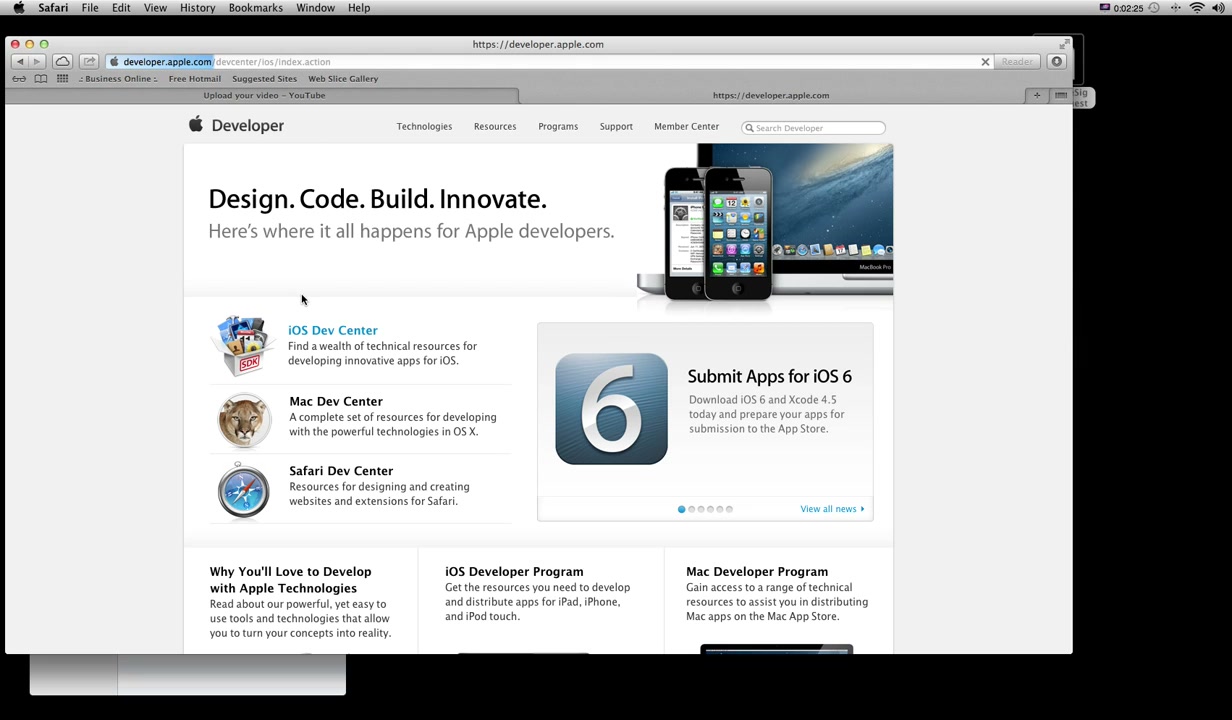Open the Mac Developer Program heading

757,572
